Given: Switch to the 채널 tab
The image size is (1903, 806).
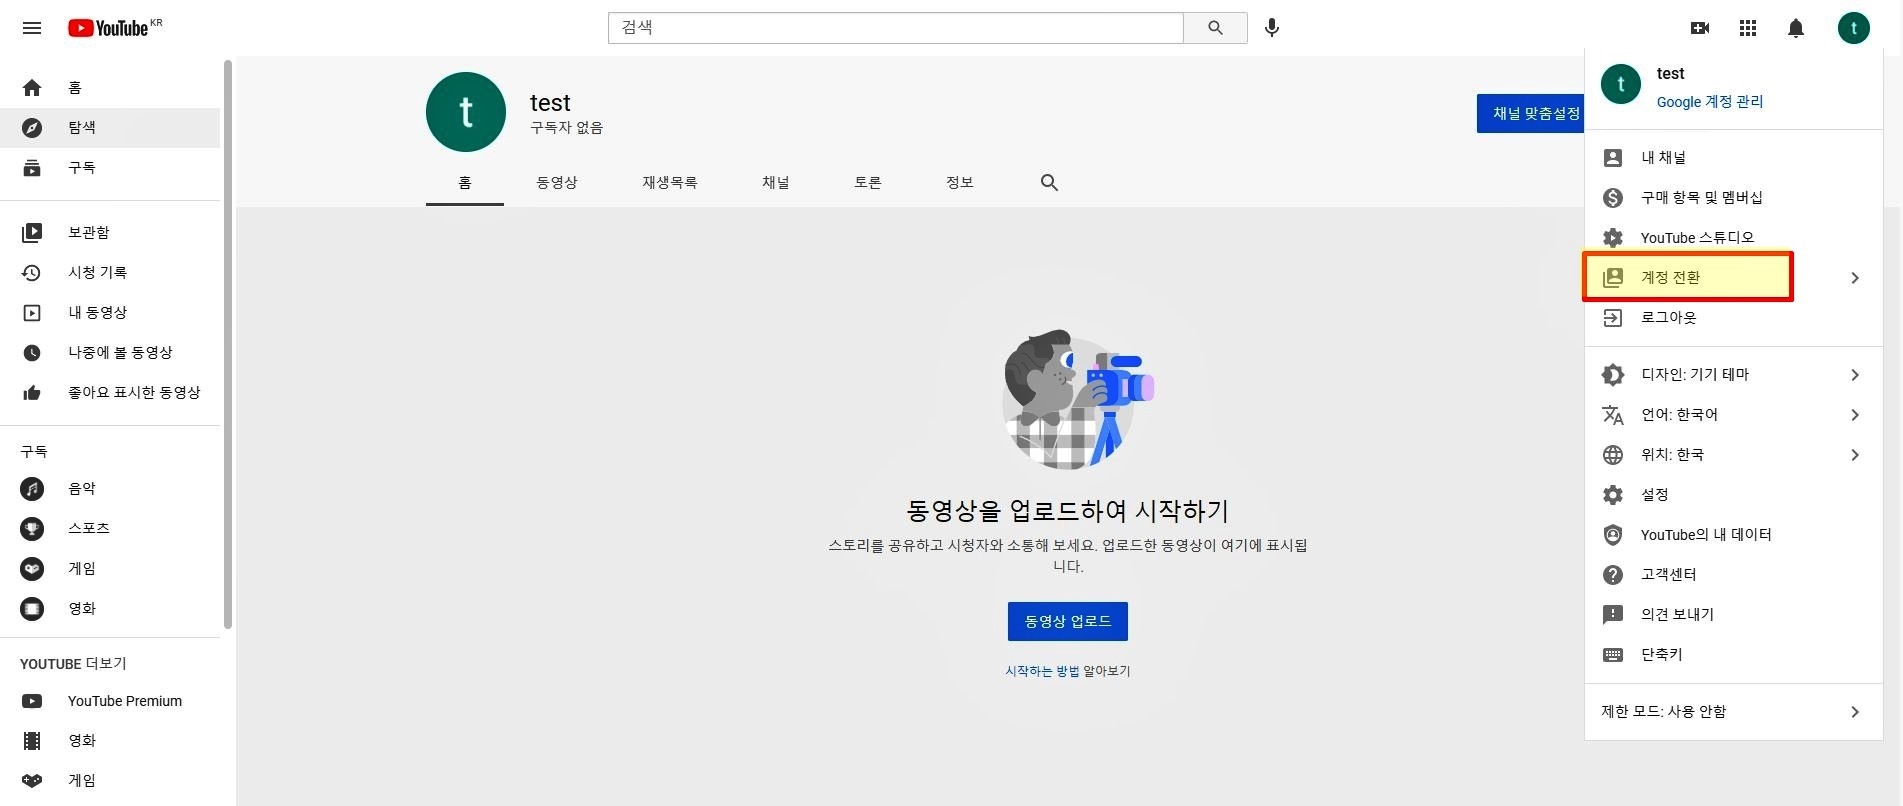Looking at the screenshot, I should (x=776, y=183).
